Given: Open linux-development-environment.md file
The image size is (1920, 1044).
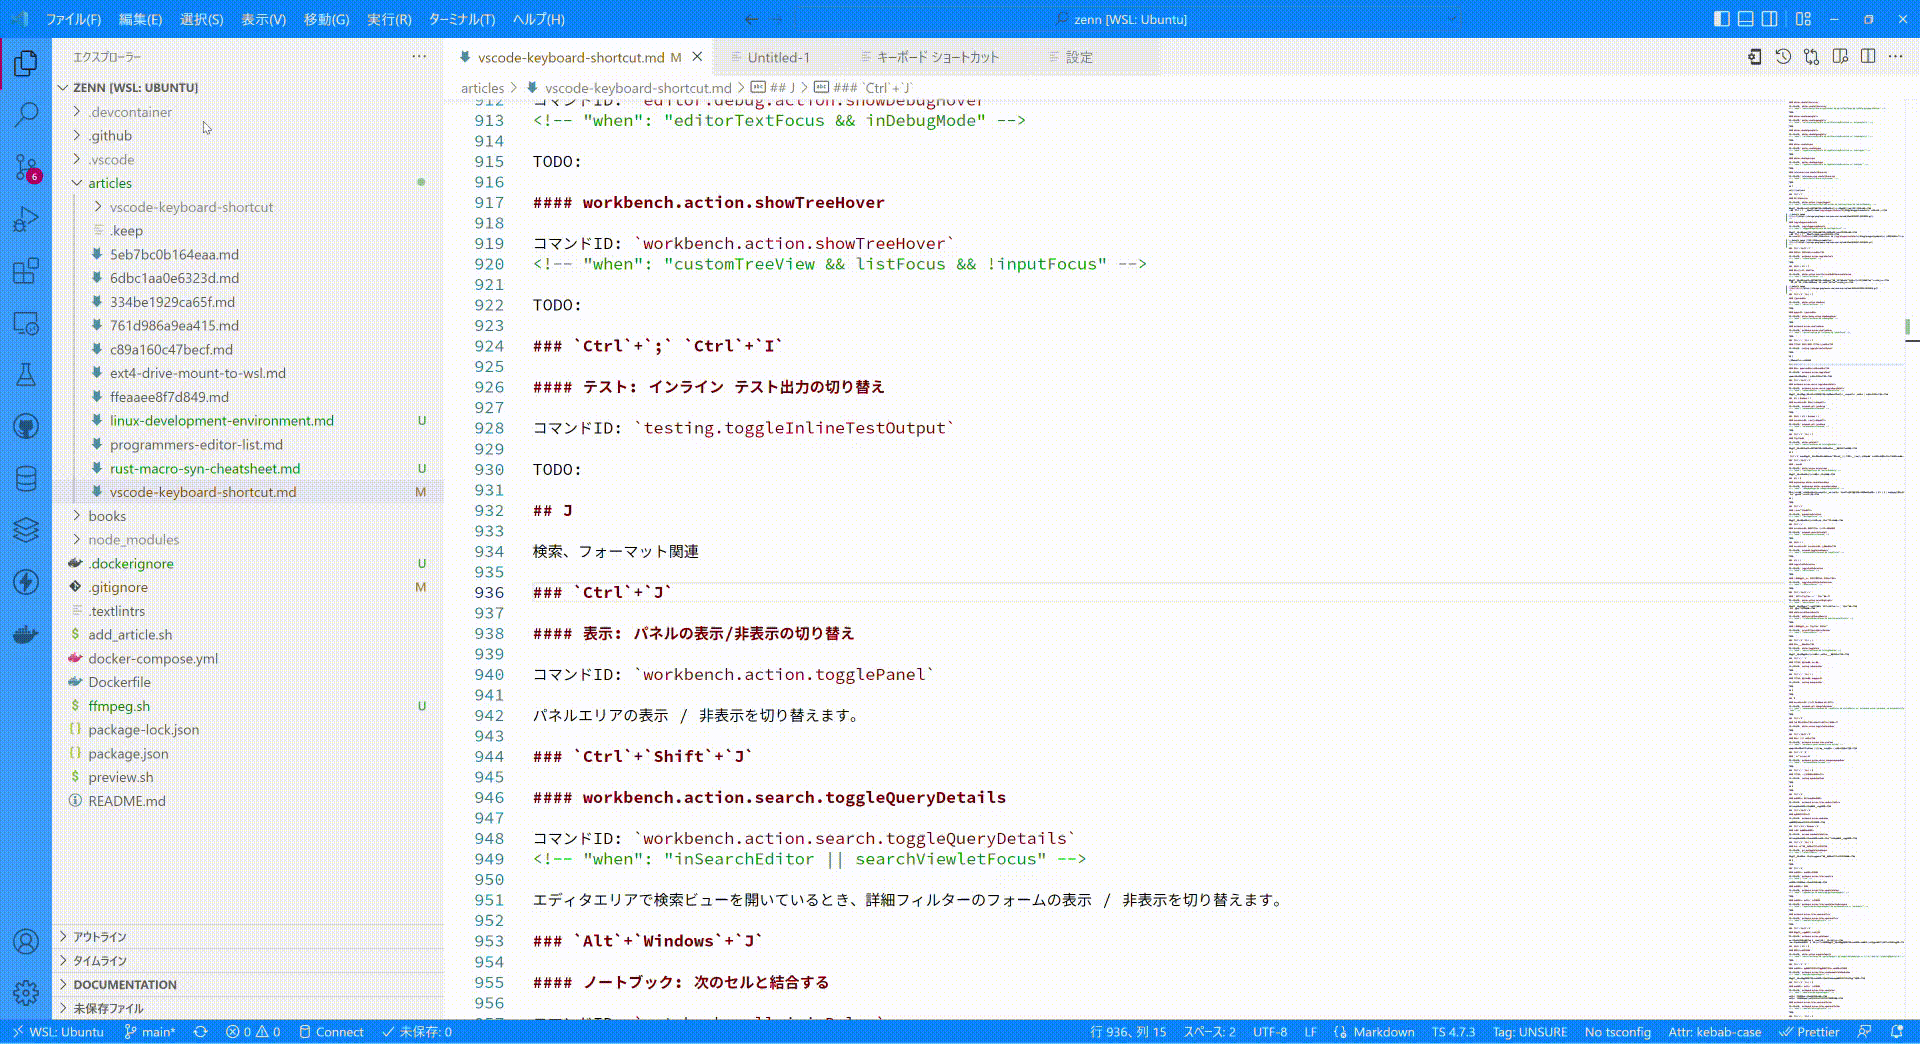Looking at the screenshot, I should [222, 421].
